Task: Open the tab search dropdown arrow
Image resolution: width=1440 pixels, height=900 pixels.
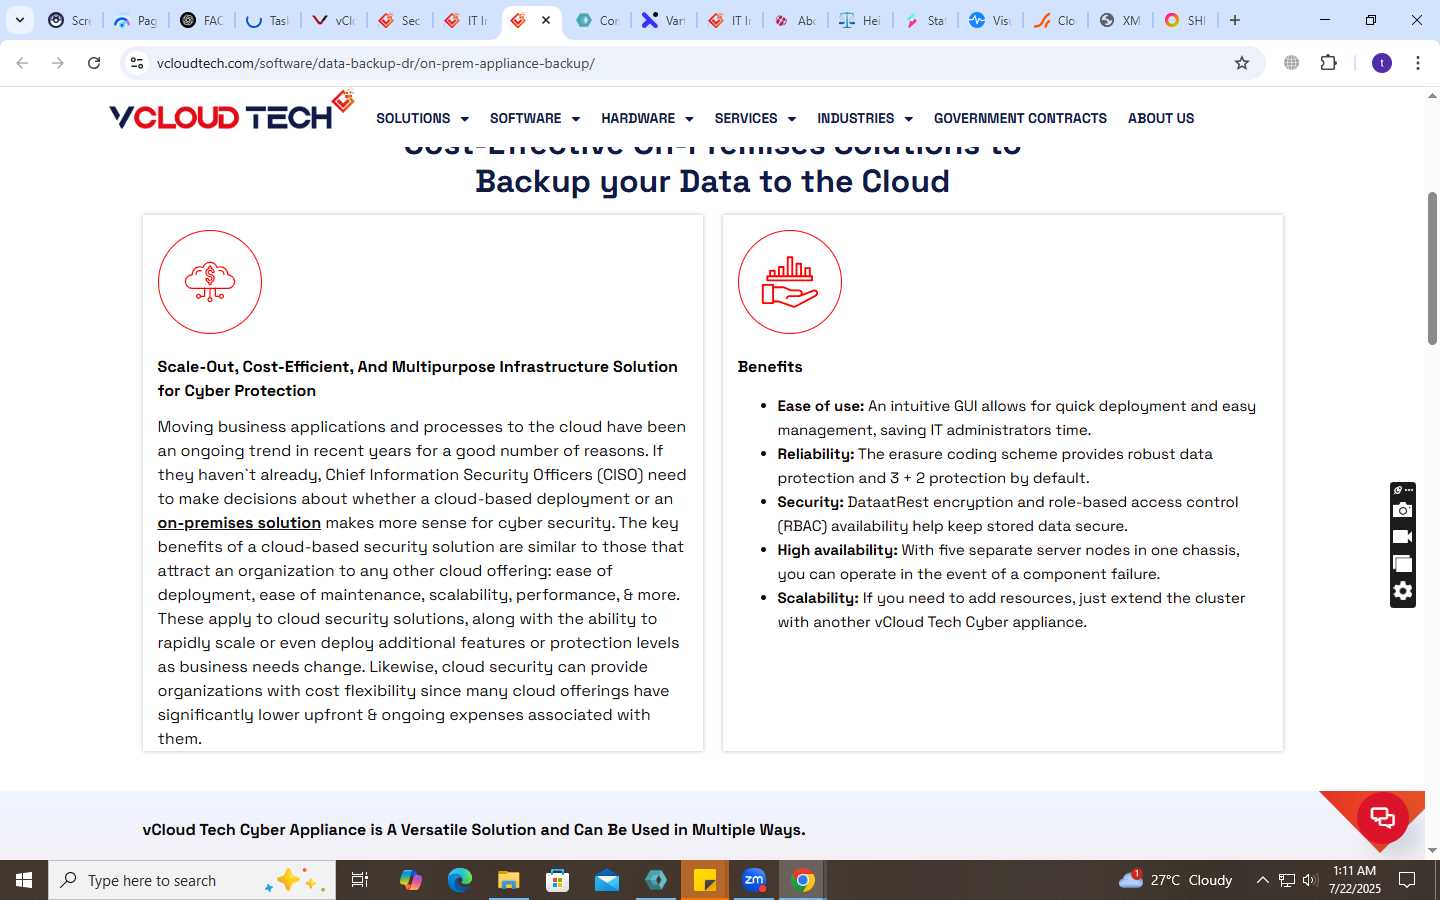Action: pos(19,20)
